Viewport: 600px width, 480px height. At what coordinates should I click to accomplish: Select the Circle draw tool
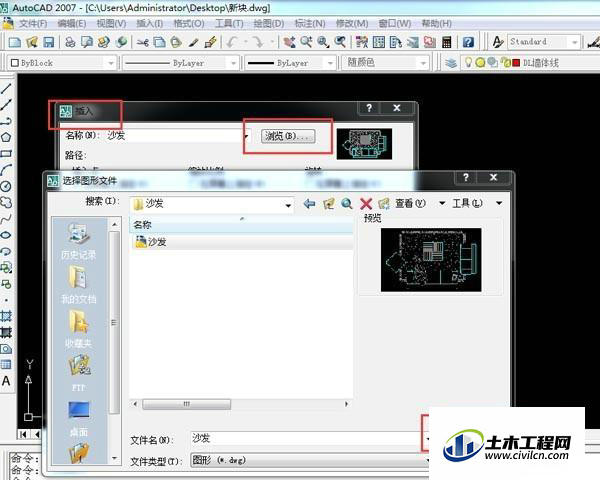pos(6,186)
